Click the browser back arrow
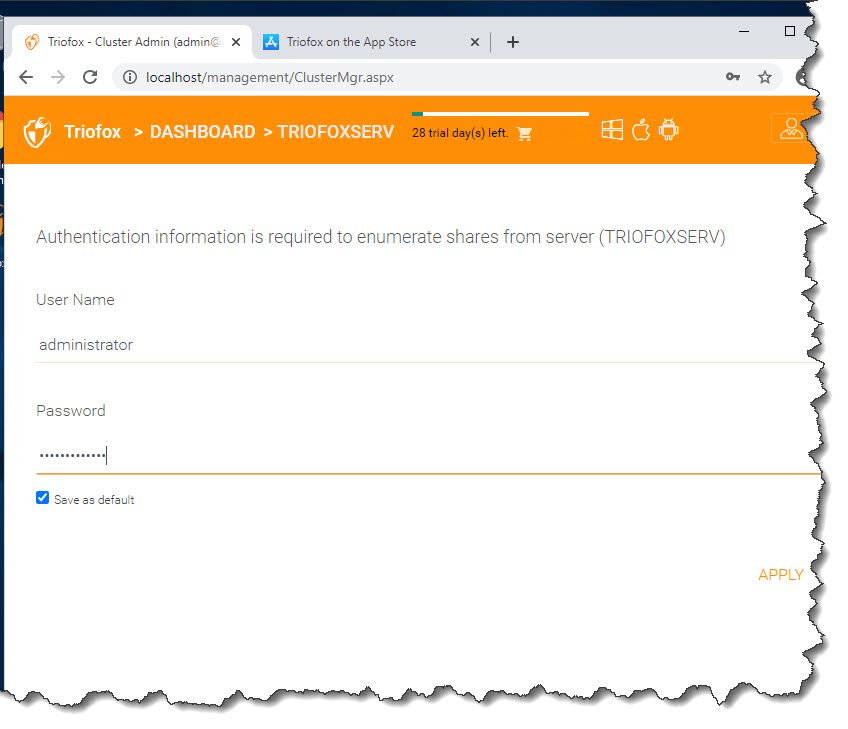 point(26,77)
